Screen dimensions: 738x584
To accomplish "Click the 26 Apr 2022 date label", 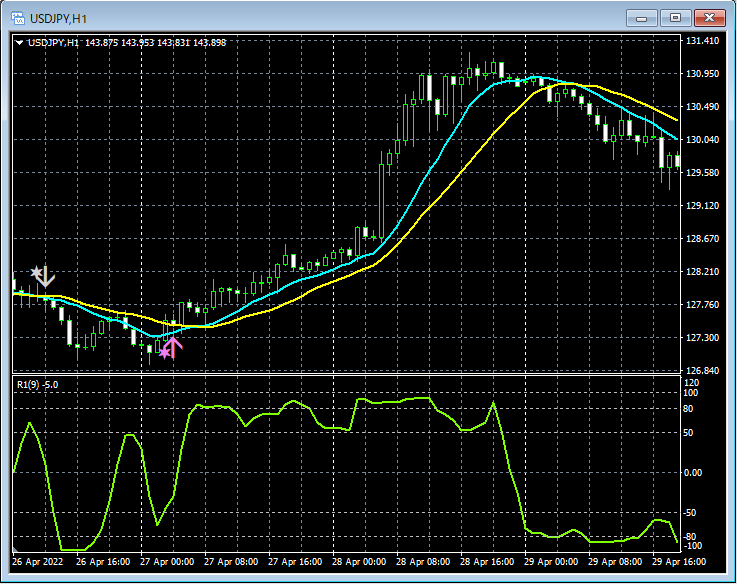I will click(38, 562).
